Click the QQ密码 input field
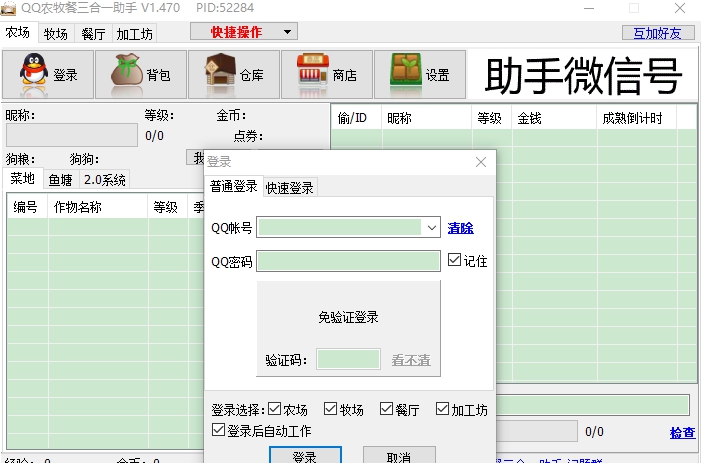The width and height of the screenshot is (704, 463). (348, 261)
